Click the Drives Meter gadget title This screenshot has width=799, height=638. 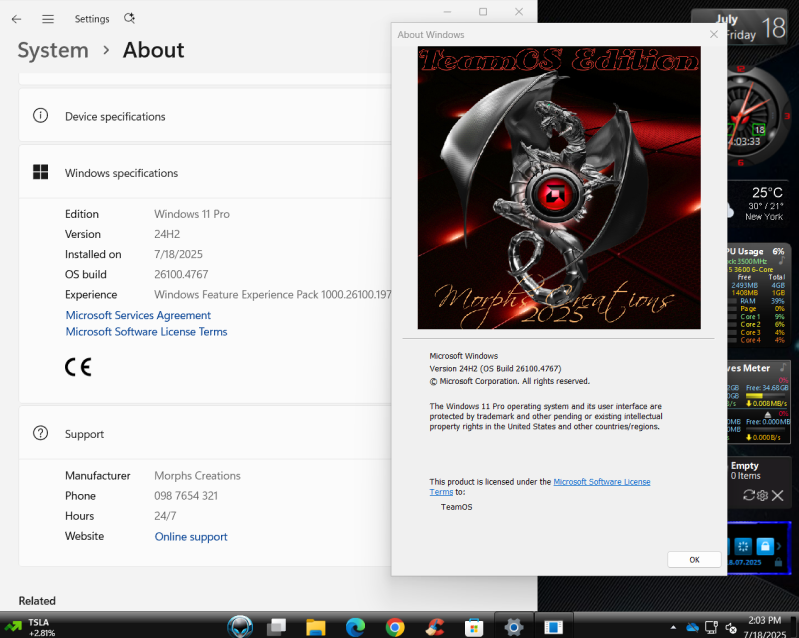coord(749,368)
